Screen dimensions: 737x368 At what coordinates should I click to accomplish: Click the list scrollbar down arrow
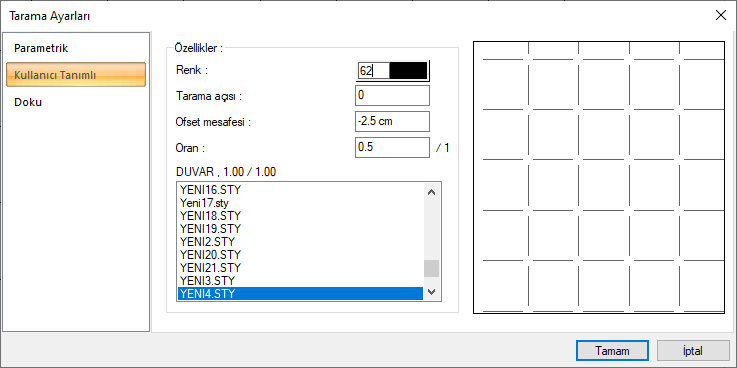(432, 292)
